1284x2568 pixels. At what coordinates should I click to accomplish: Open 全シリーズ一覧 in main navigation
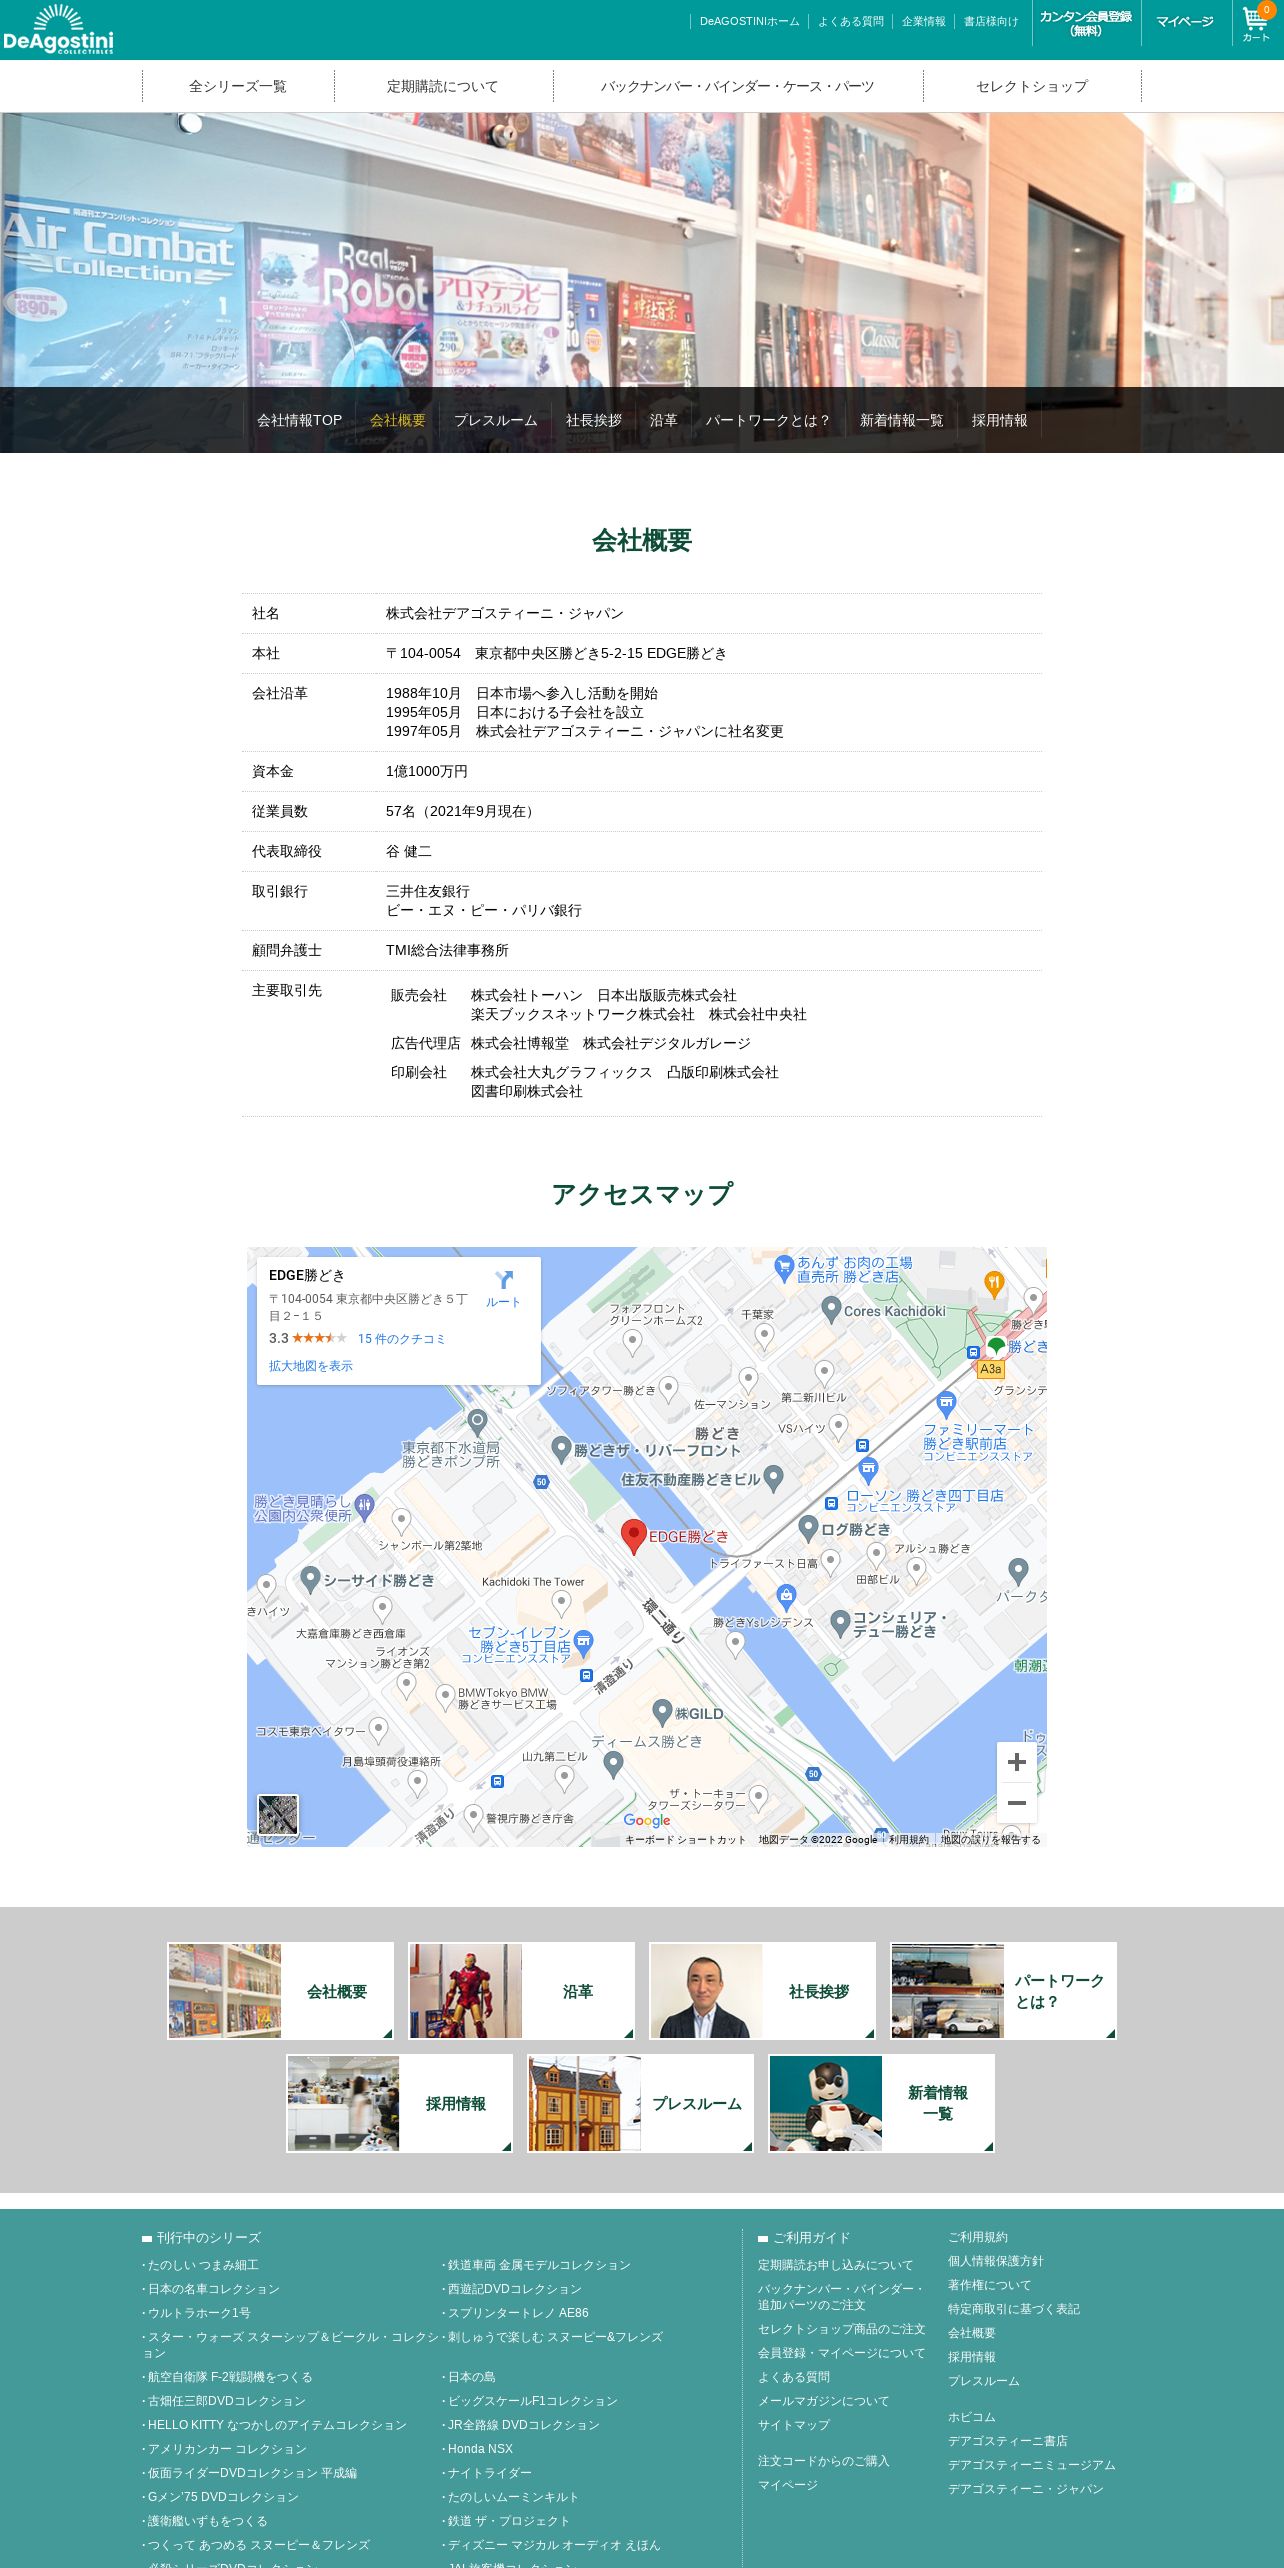[x=238, y=86]
